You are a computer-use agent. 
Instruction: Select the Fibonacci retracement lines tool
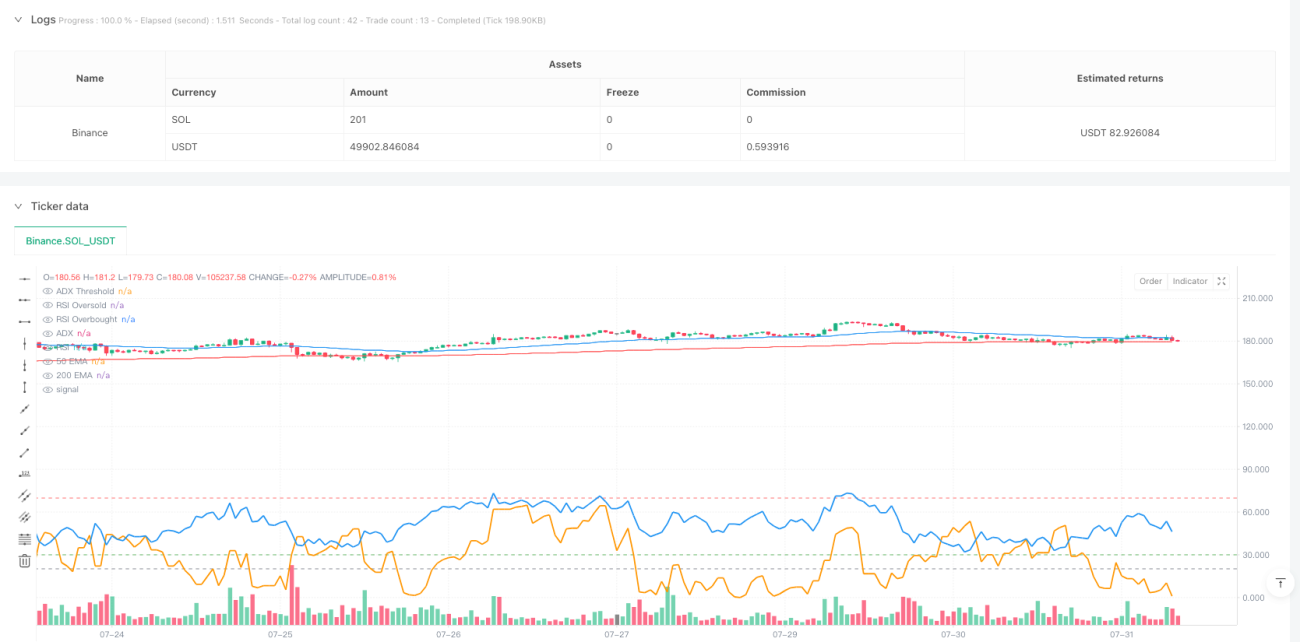pyautogui.click(x=25, y=540)
